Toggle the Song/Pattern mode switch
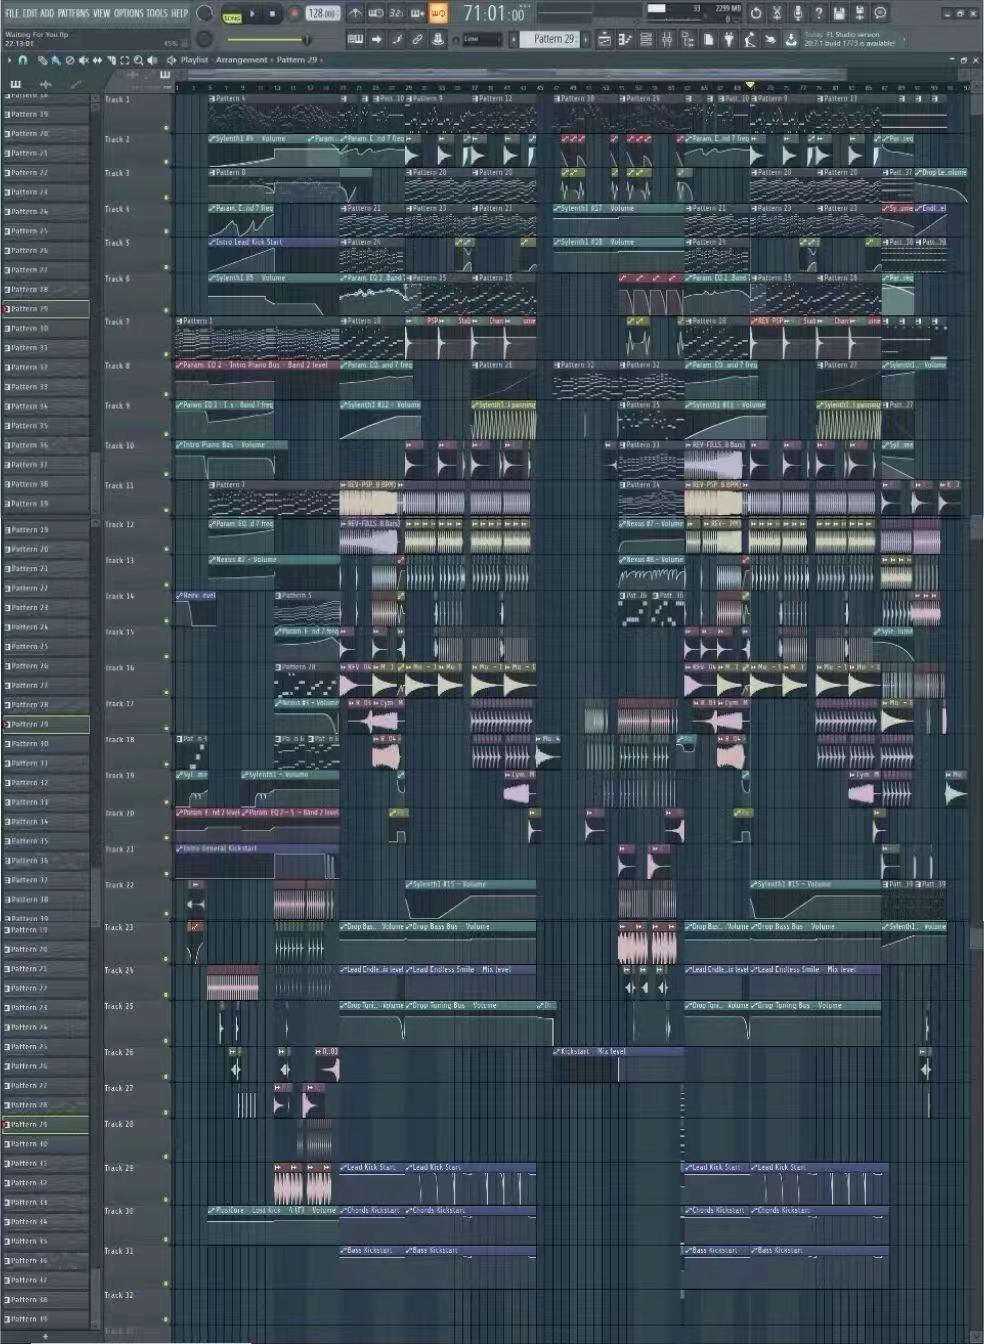 click(x=232, y=15)
